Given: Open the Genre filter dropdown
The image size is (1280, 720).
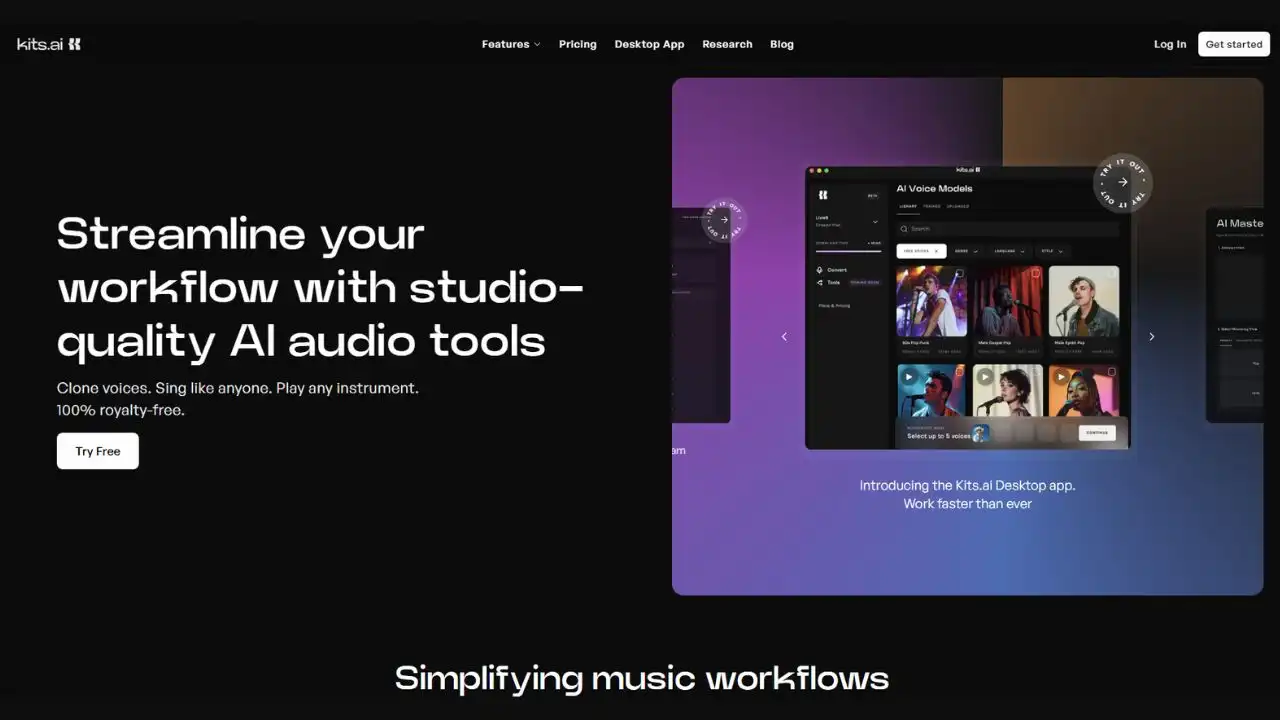Looking at the screenshot, I should pos(966,251).
